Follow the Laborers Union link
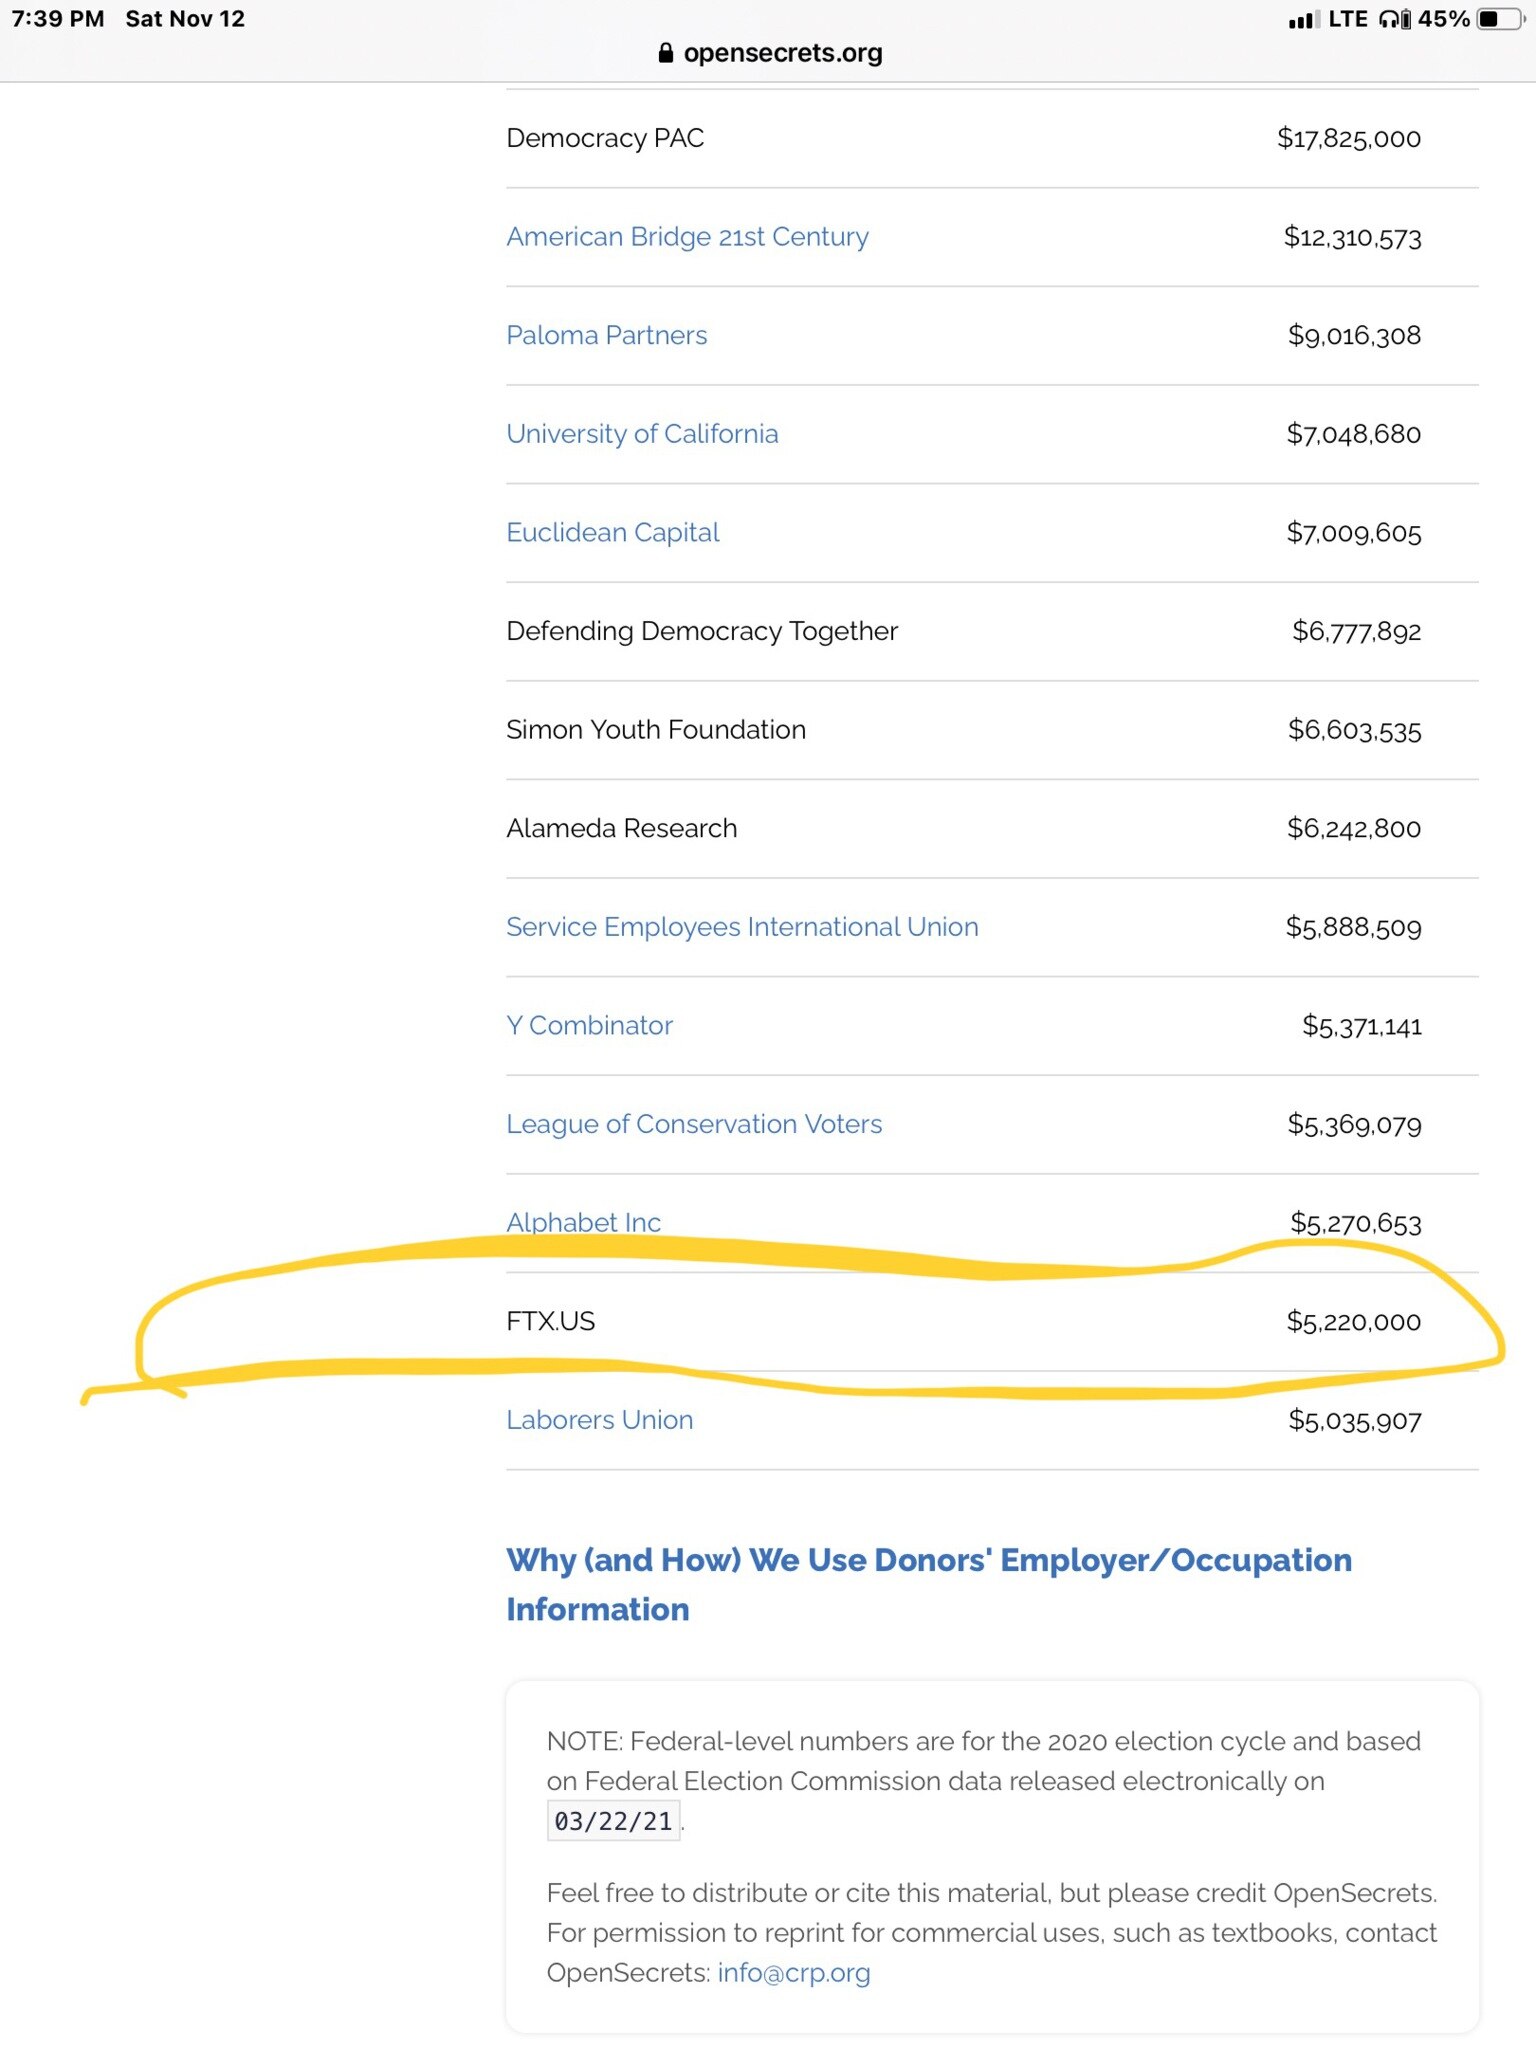The height and width of the screenshot is (2048, 1536). click(599, 1420)
